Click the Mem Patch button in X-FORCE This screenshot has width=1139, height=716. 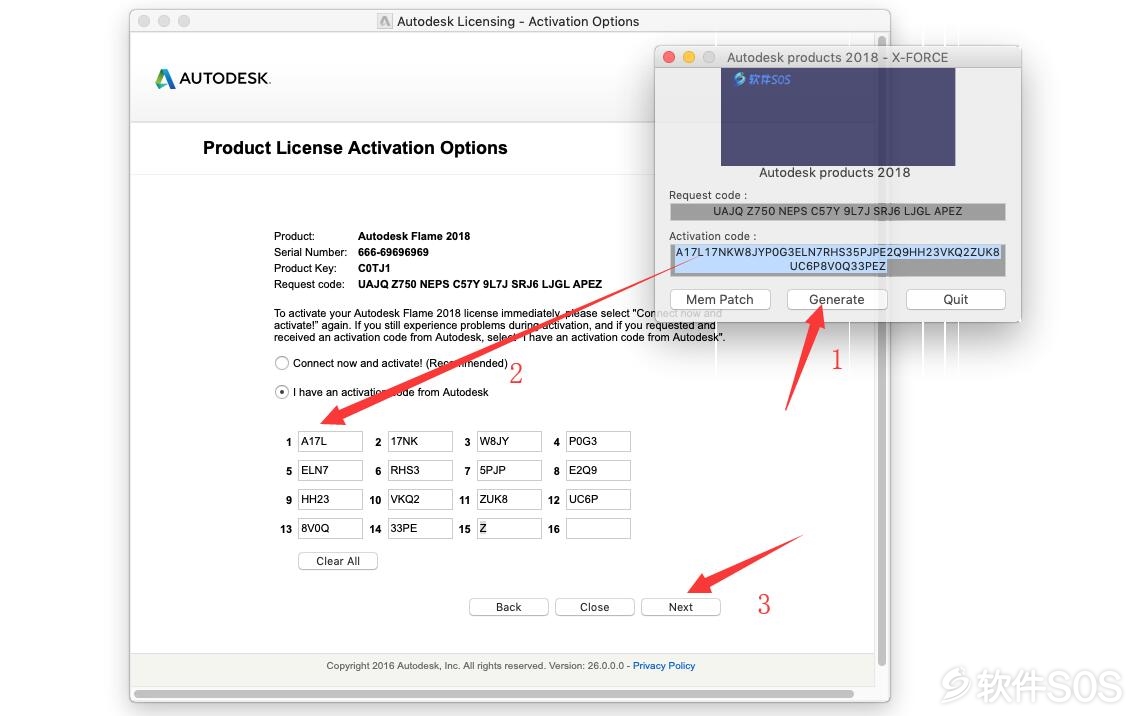[719, 299]
